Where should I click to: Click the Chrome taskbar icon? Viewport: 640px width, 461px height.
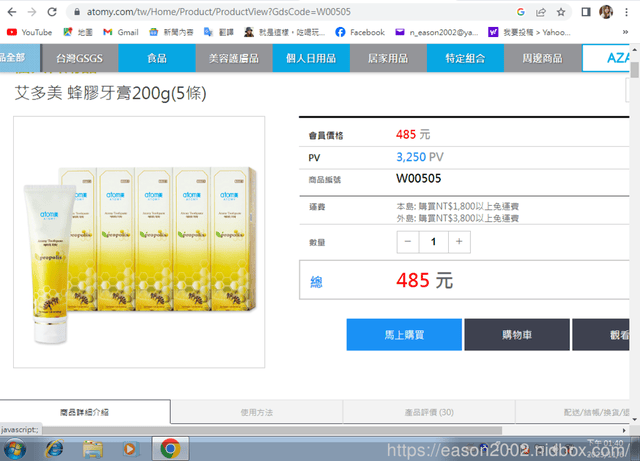[170, 449]
